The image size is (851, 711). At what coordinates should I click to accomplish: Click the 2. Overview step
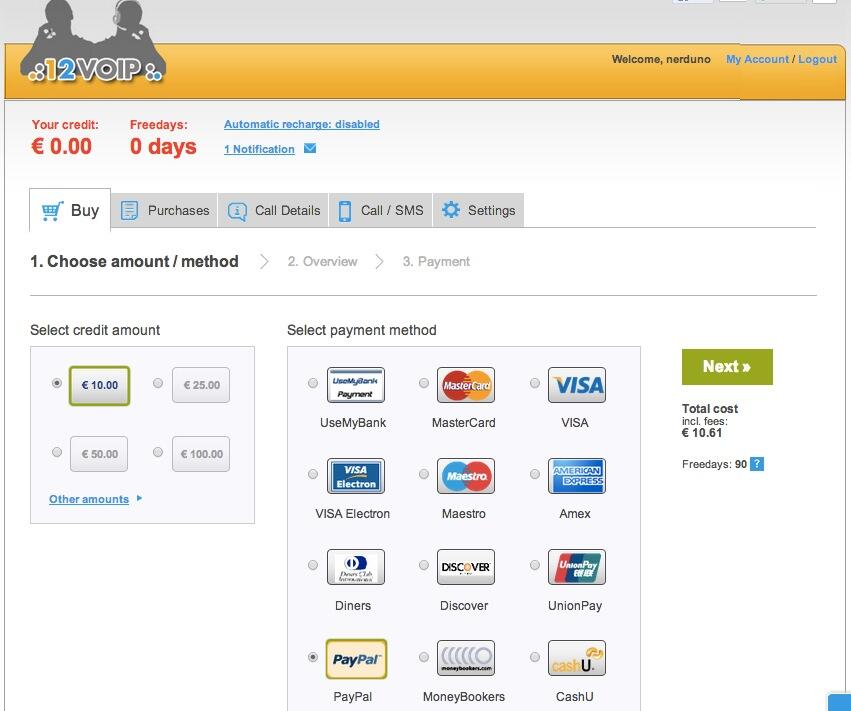pos(322,262)
